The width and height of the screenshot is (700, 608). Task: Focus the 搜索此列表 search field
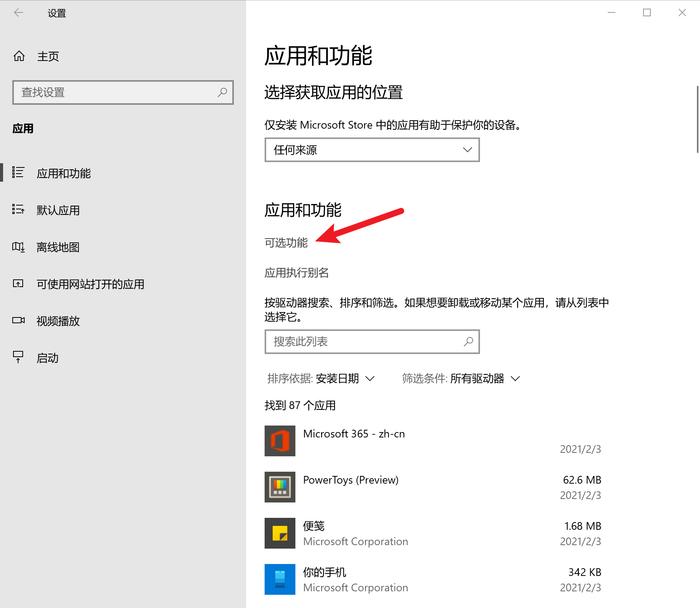(x=372, y=341)
